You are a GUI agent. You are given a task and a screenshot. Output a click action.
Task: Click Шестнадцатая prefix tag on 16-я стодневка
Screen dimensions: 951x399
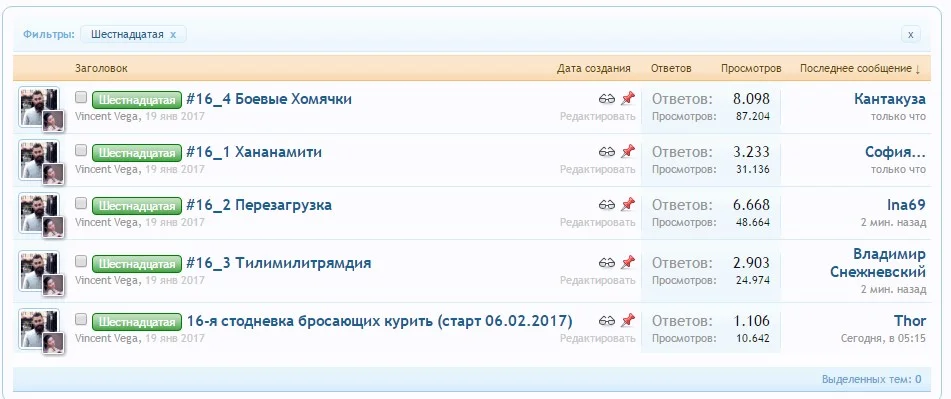[137, 321]
